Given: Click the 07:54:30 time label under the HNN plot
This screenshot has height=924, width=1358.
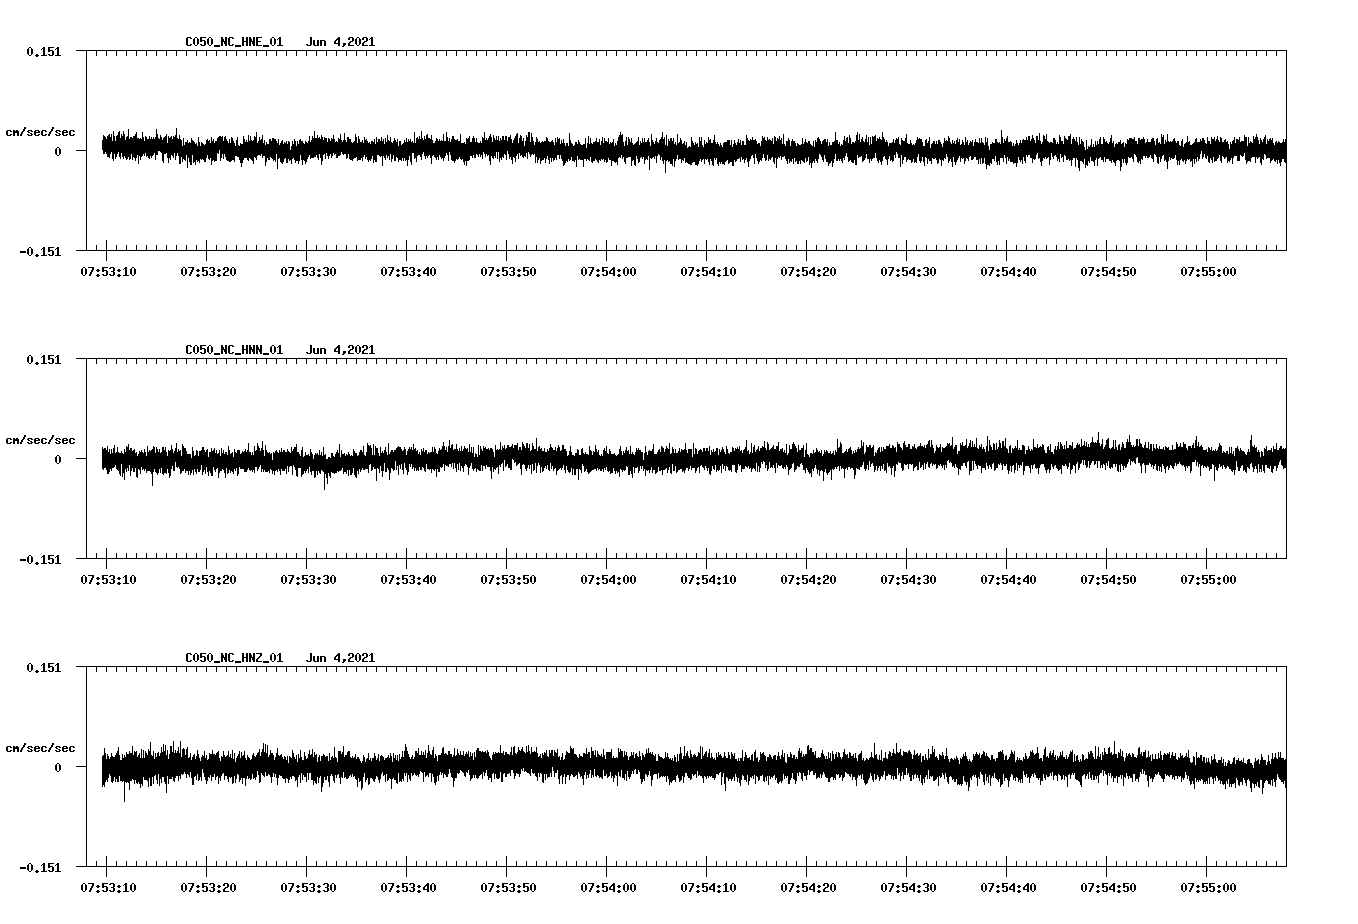Looking at the screenshot, I should [908, 580].
